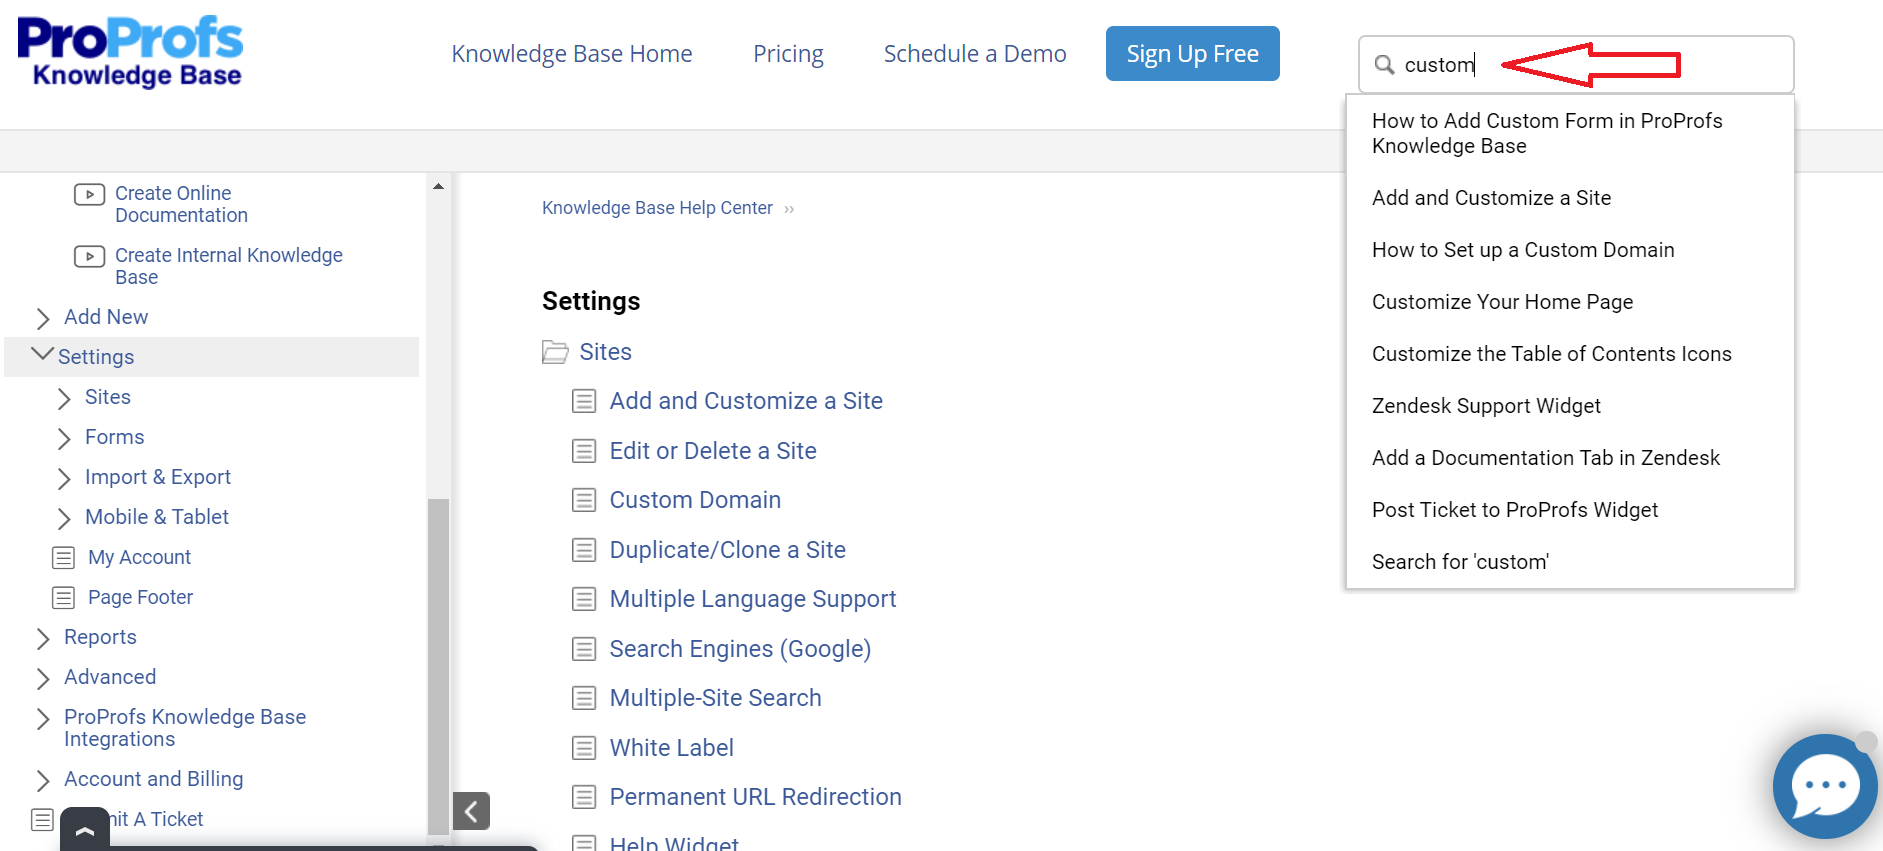Open Pricing in top navigation
Image resolution: width=1883 pixels, height=851 pixels.
(788, 54)
